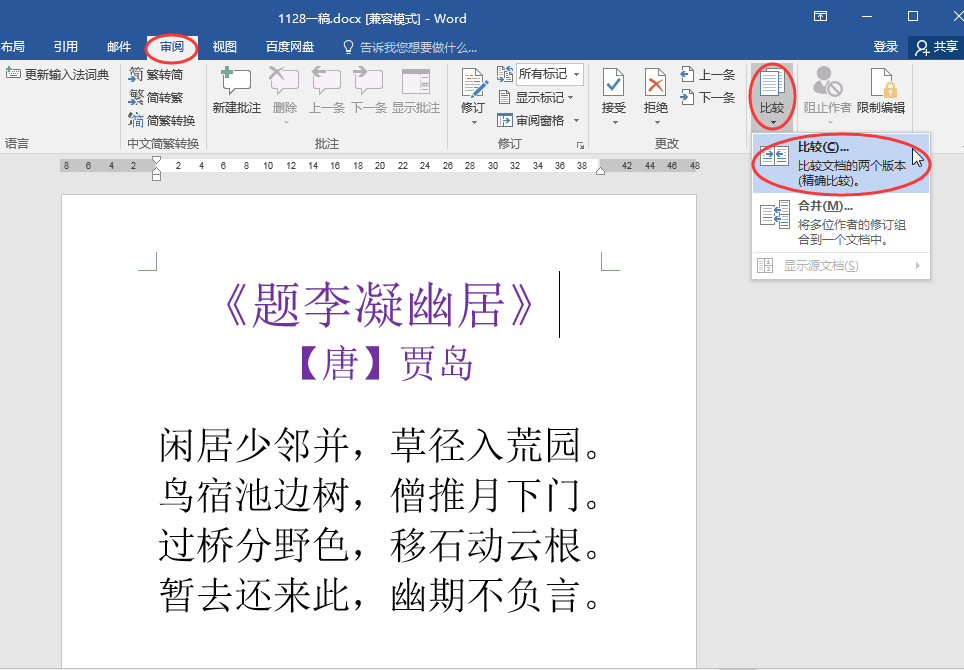This screenshot has height=670, width=964.
Task: Switch to the 邮件 Mailings tab
Action: [119, 47]
